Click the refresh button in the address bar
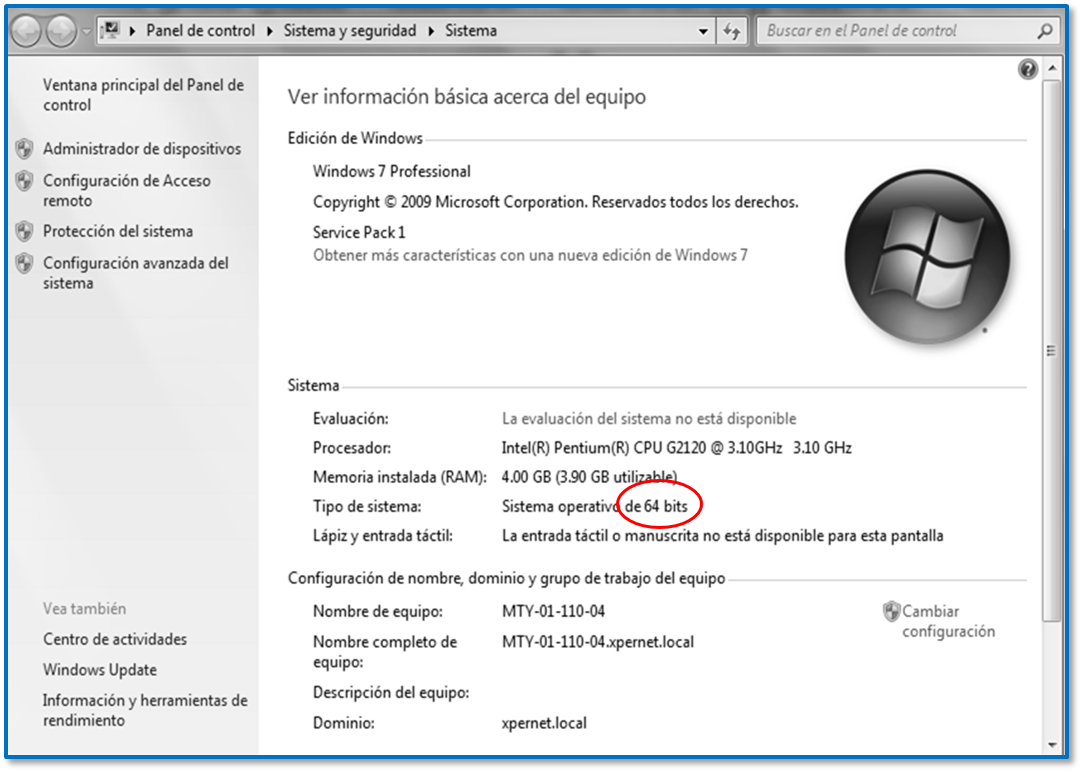 (731, 31)
